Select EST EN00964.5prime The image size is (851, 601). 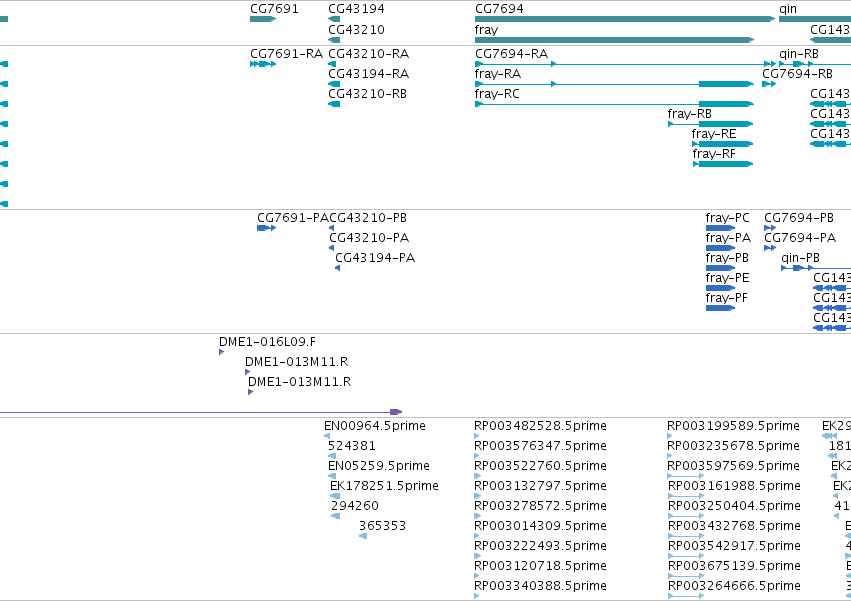[327, 436]
